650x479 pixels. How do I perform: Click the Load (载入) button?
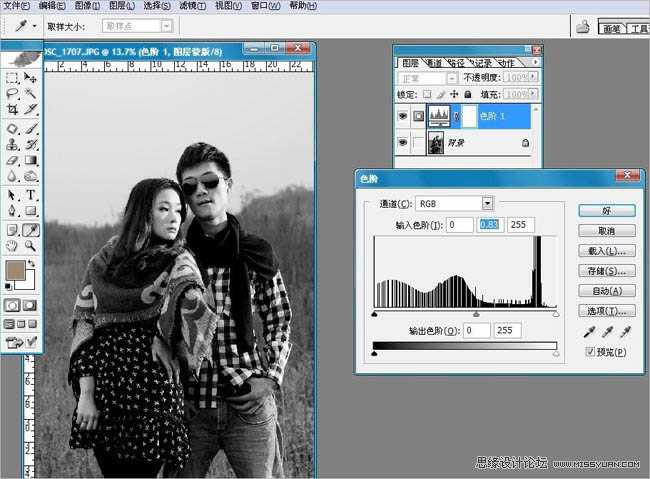[607, 250]
